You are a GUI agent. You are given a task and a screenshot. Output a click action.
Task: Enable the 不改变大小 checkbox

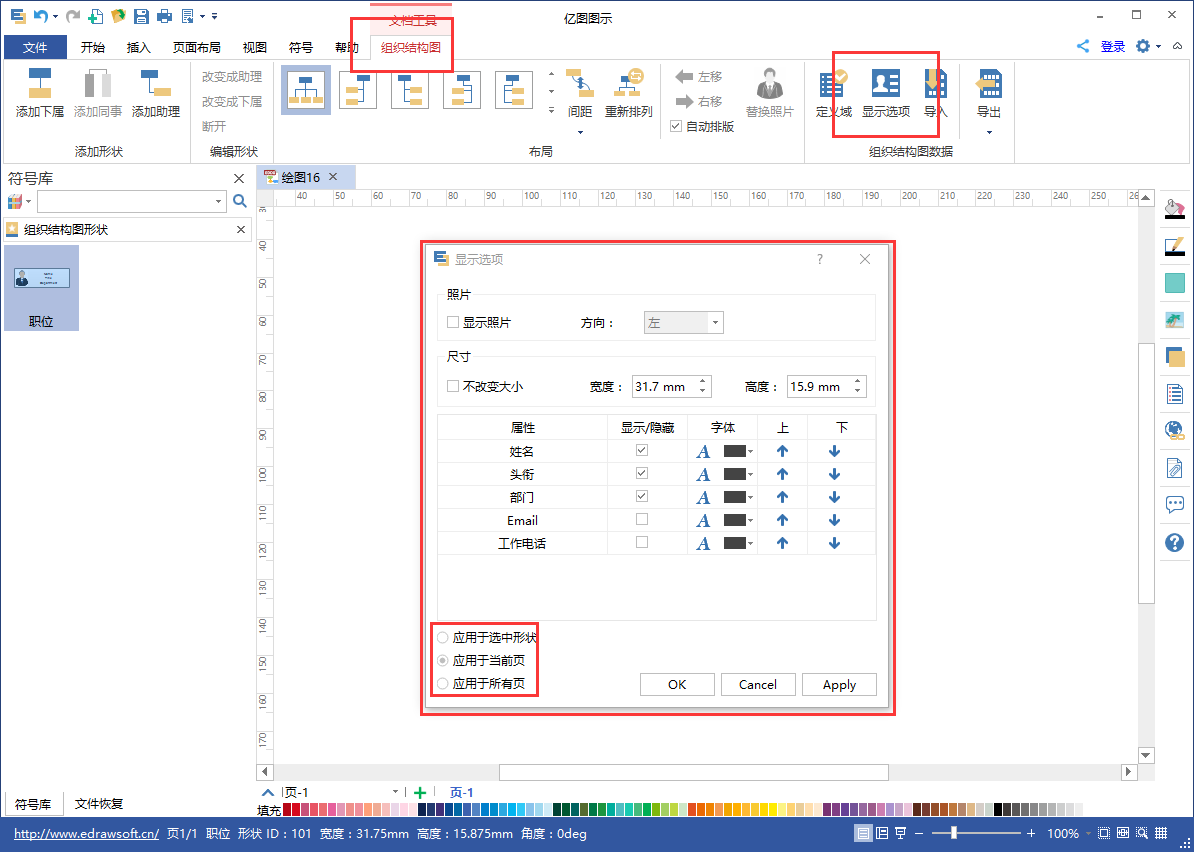(x=453, y=386)
